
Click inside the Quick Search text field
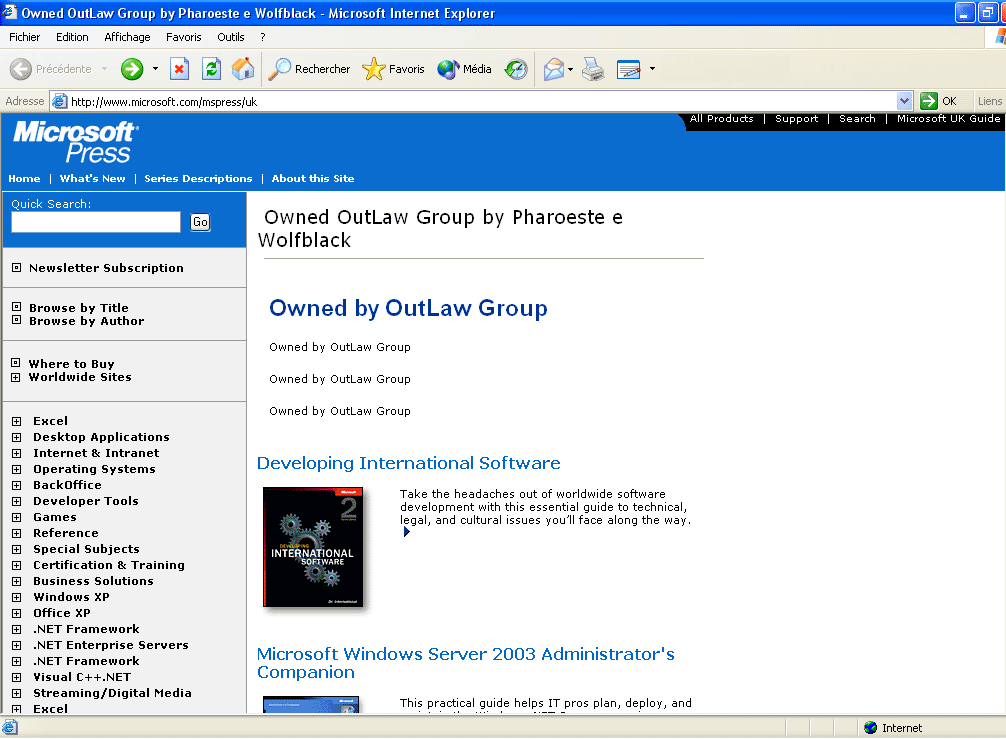tap(96, 222)
